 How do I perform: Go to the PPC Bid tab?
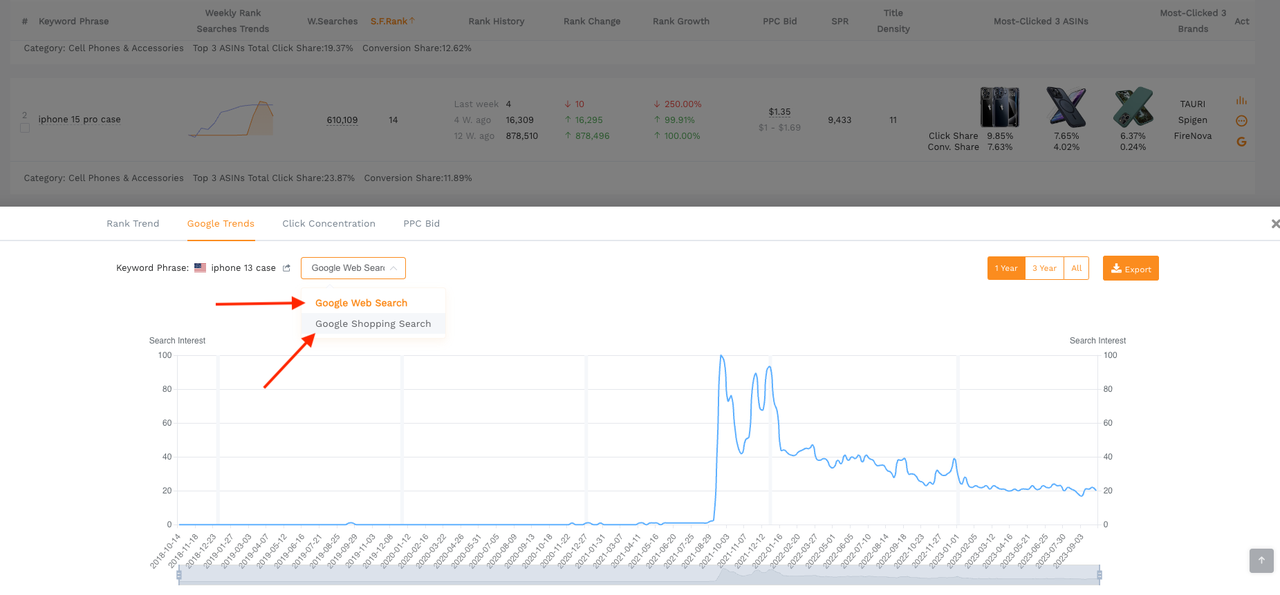coord(421,224)
